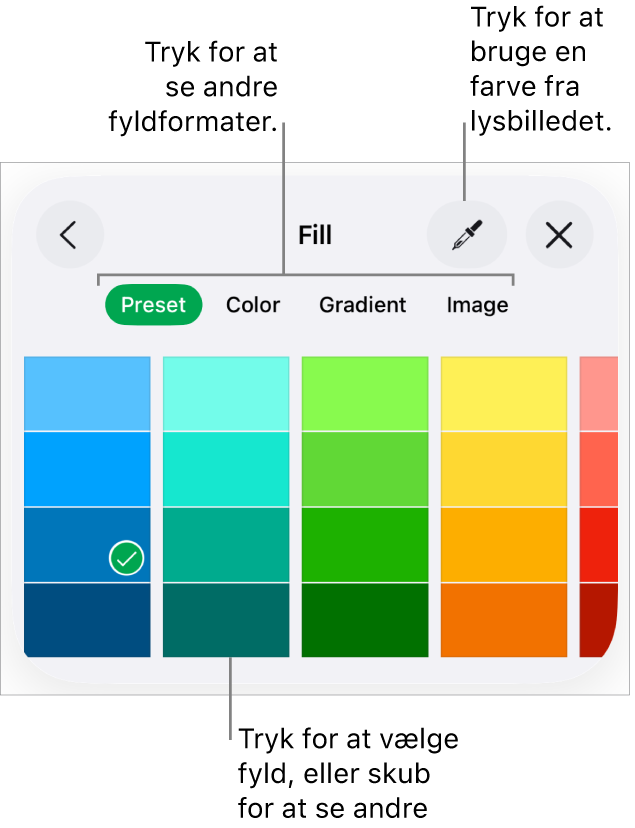Open the Gradient tab

point(362,305)
